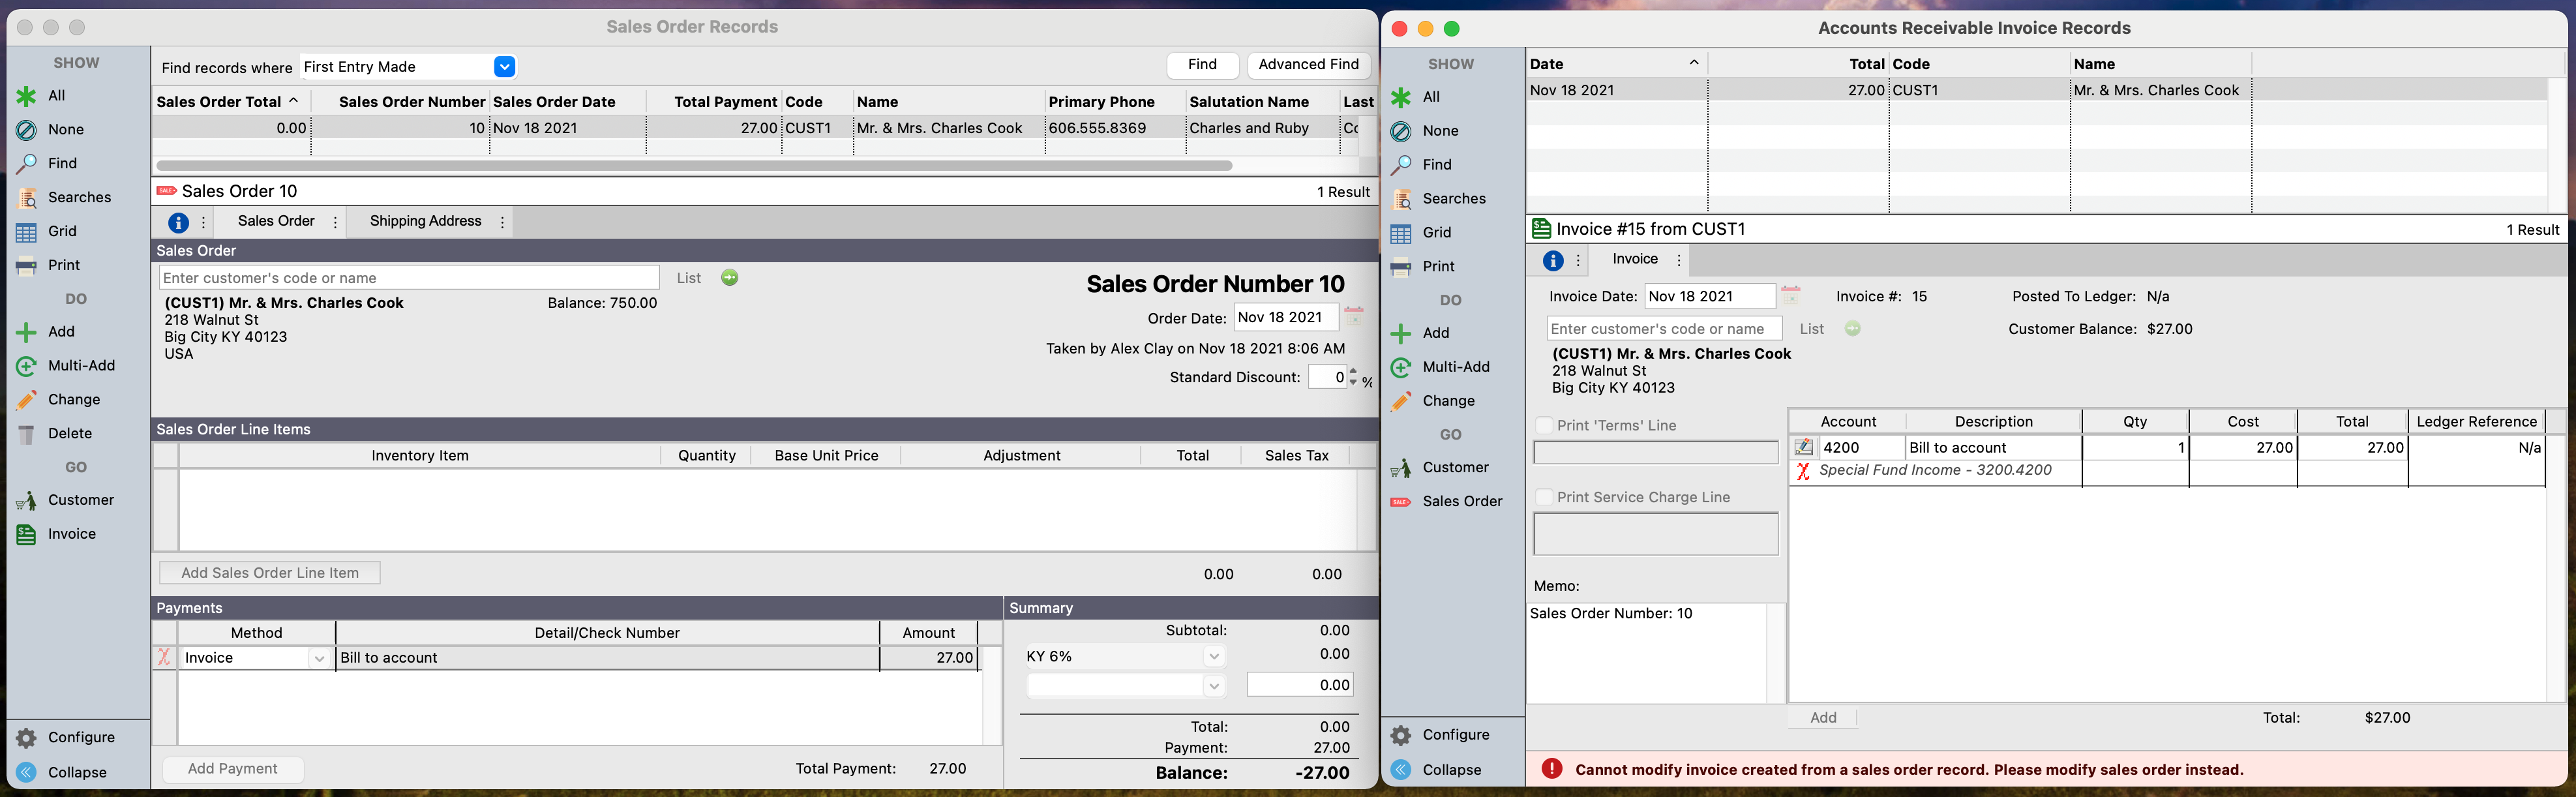Click the red X delete icon on Invoice payment row
Image resolution: width=2576 pixels, height=797 pixels.
[164, 658]
